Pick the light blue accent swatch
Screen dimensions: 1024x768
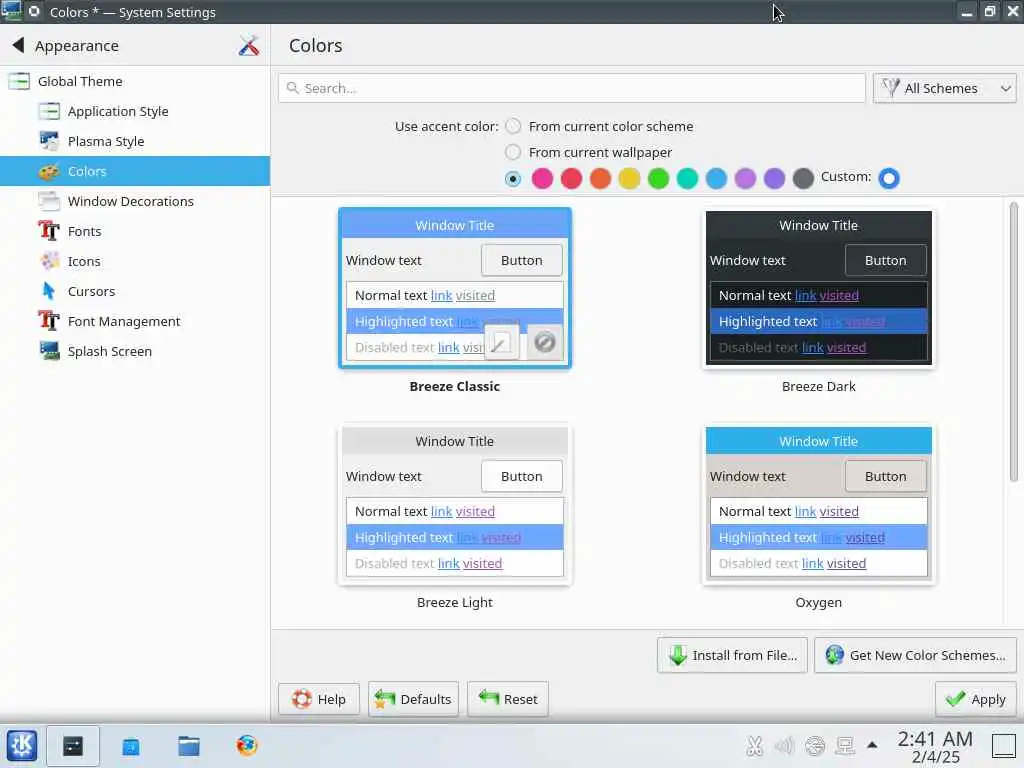click(716, 178)
